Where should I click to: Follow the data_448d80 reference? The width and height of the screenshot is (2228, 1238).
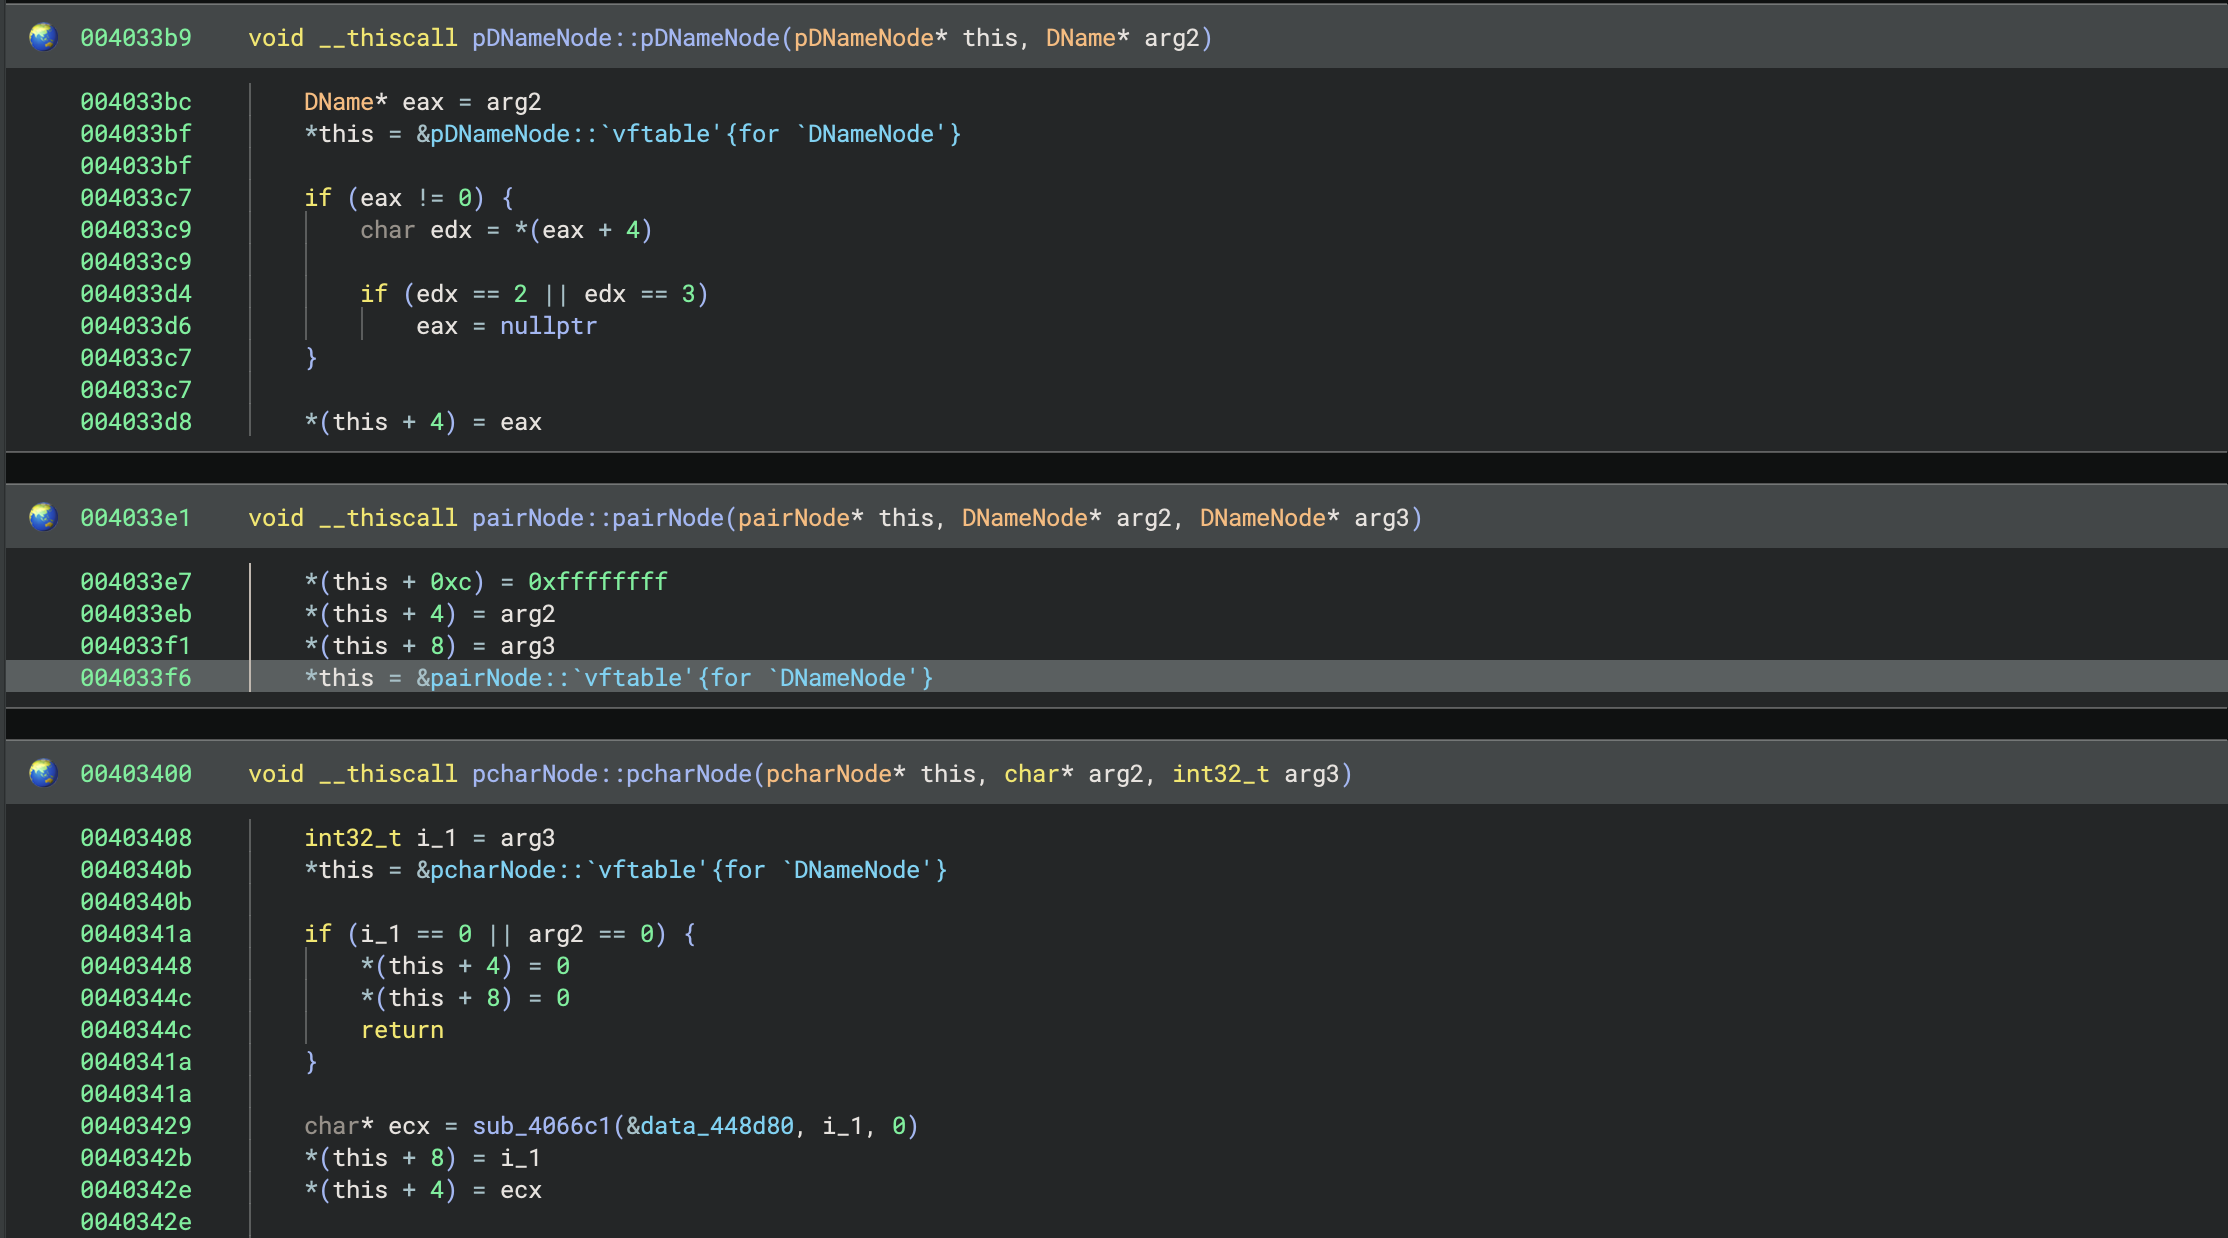coord(716,1126)
